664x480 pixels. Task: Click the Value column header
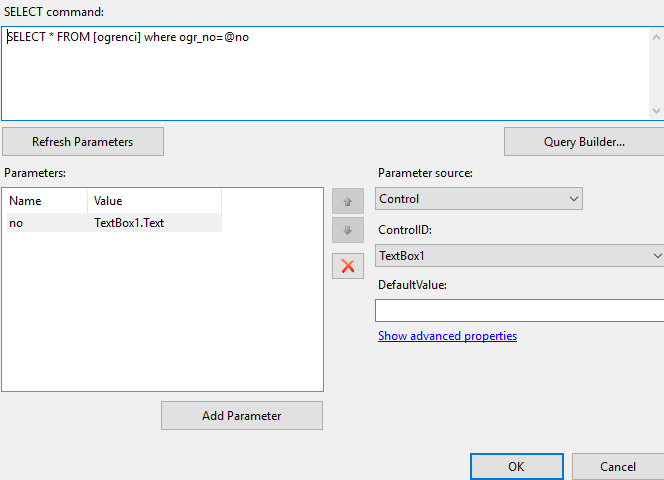[x=155, y=201]
